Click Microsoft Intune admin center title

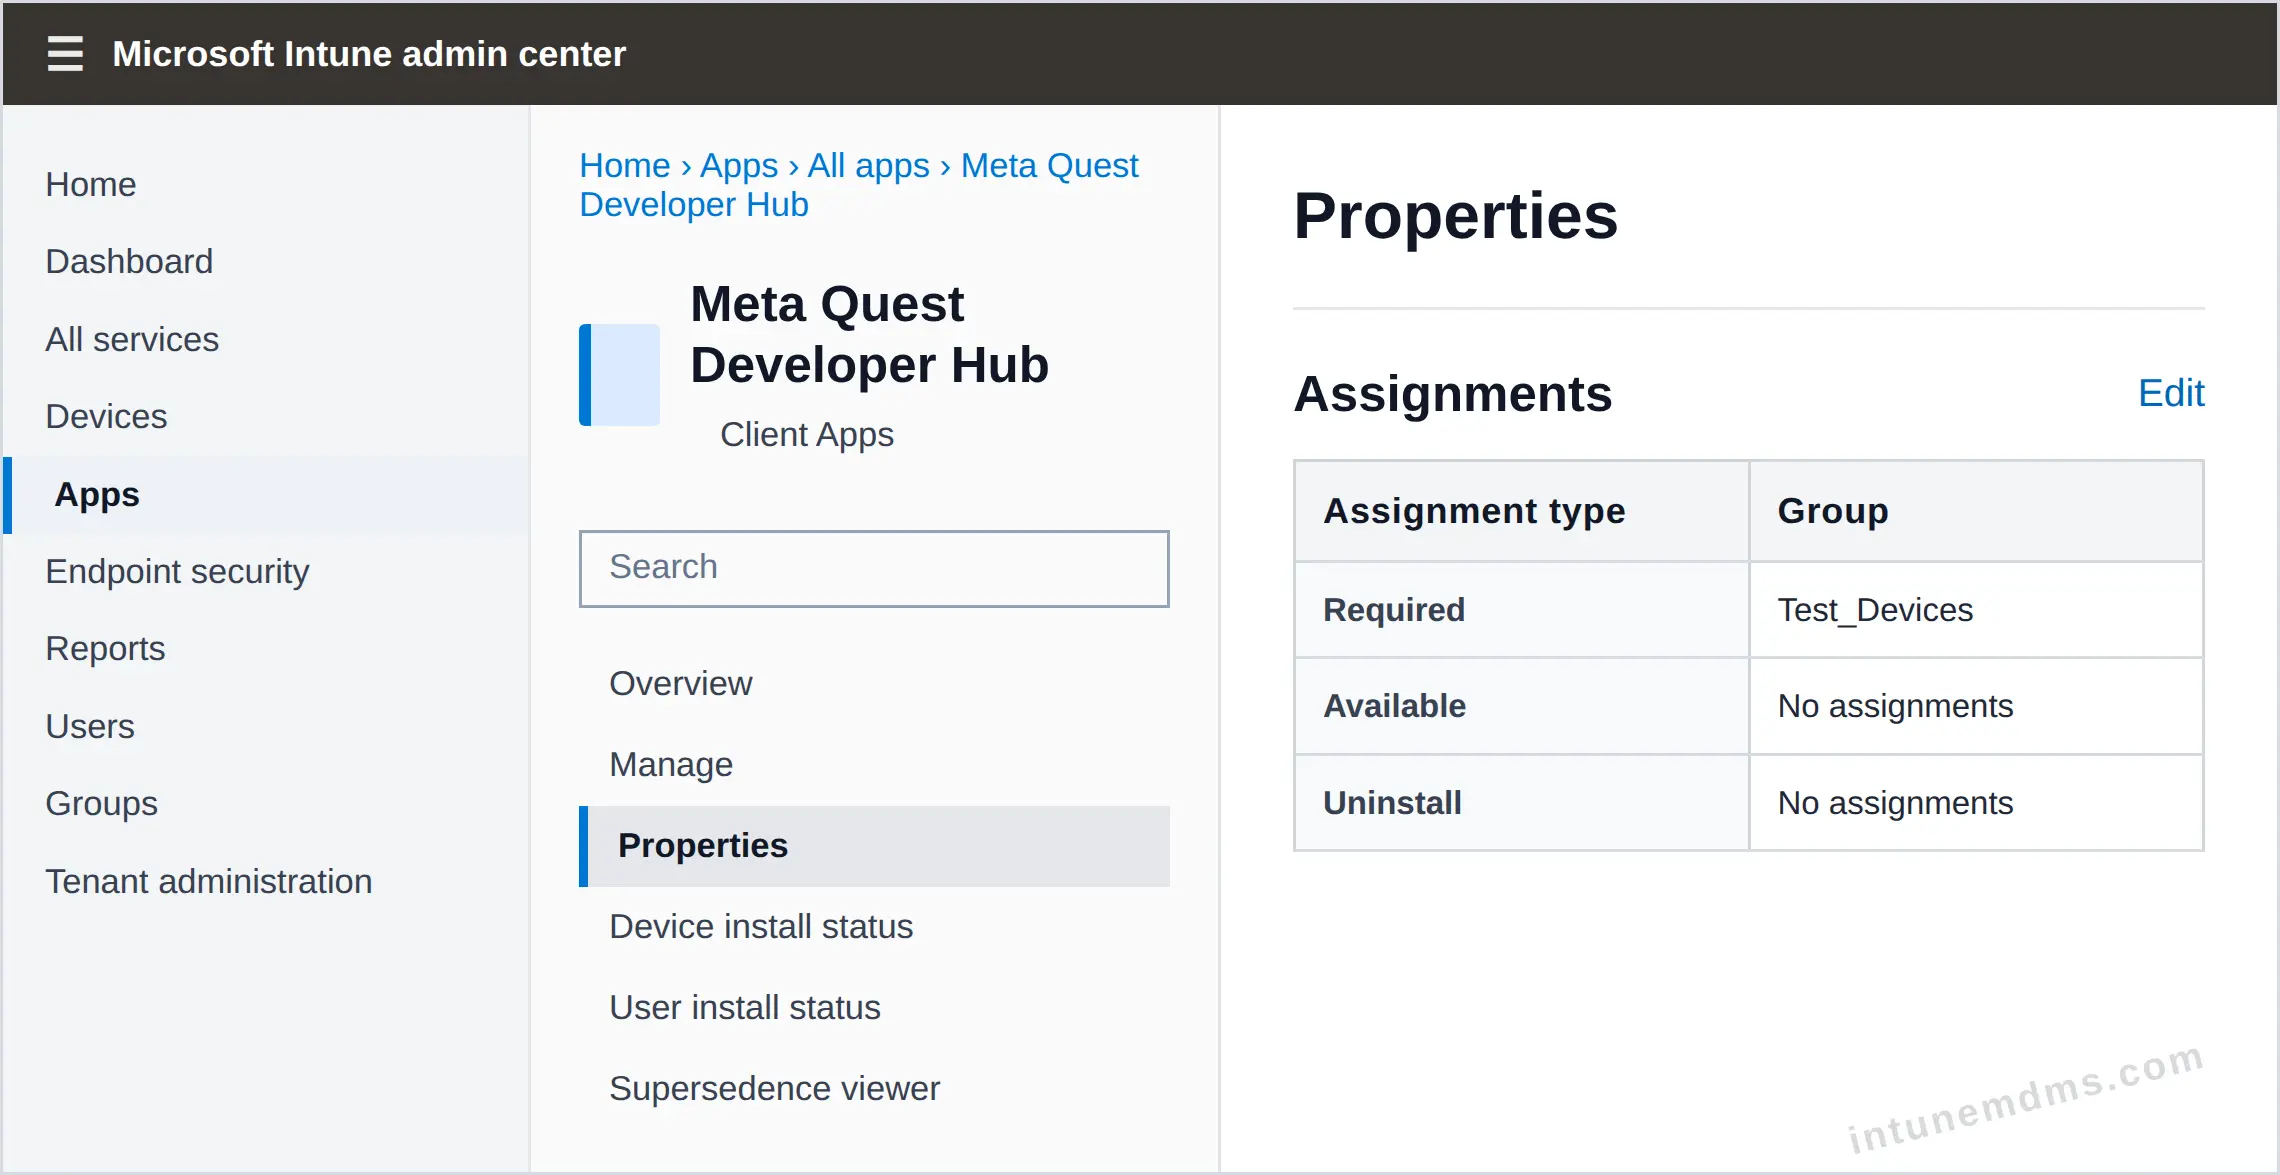(369, 54)
